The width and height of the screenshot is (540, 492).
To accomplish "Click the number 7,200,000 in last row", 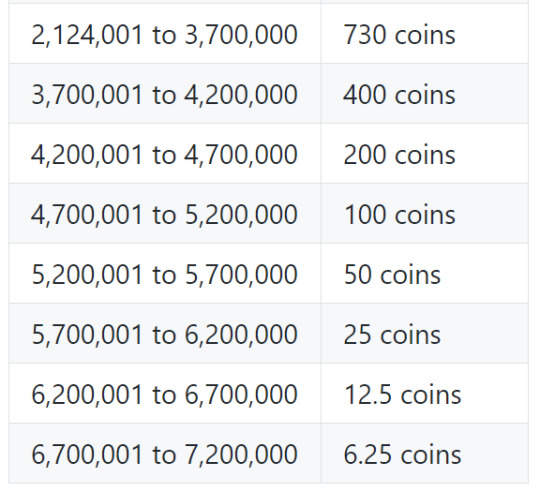I will pos(241,455).
